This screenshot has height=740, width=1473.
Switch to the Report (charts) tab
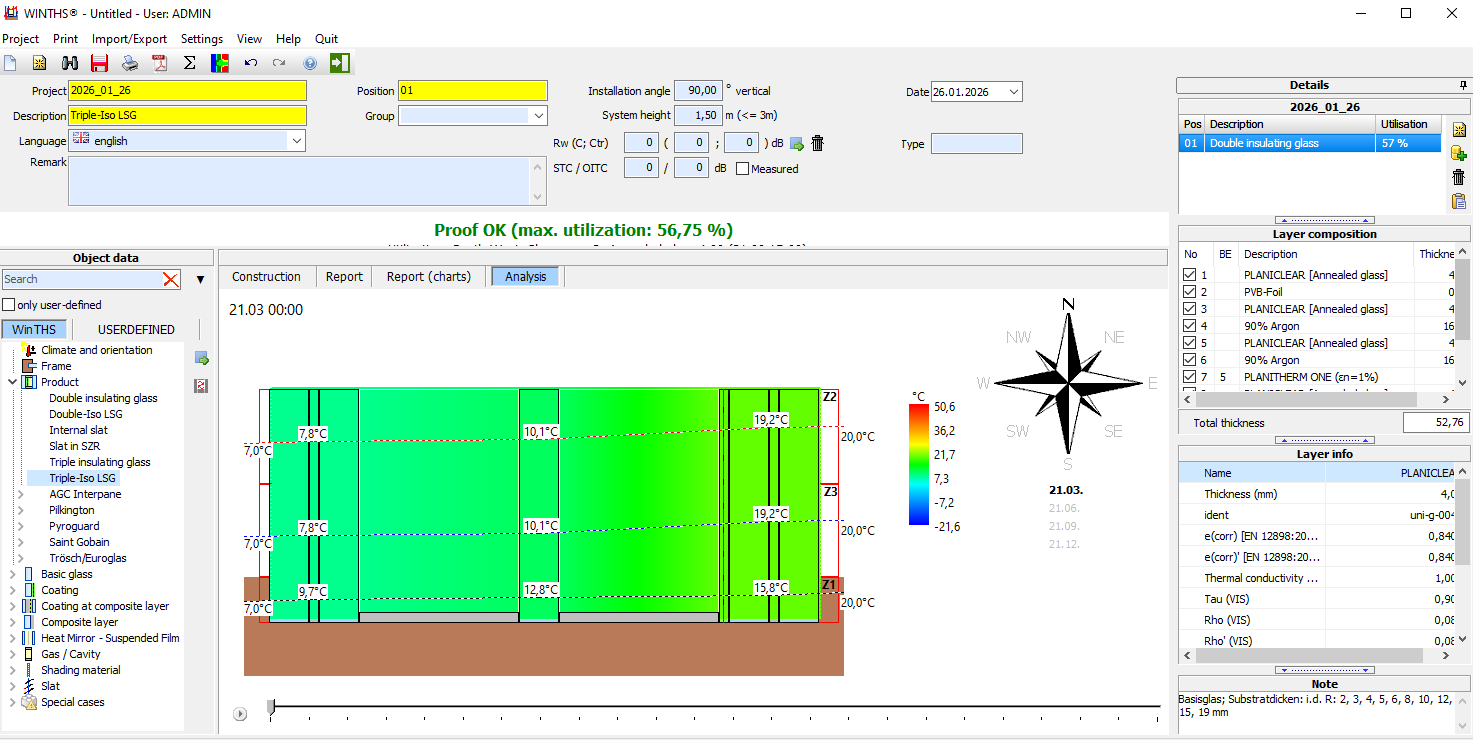pyautogui.click(x=428, y=277)
